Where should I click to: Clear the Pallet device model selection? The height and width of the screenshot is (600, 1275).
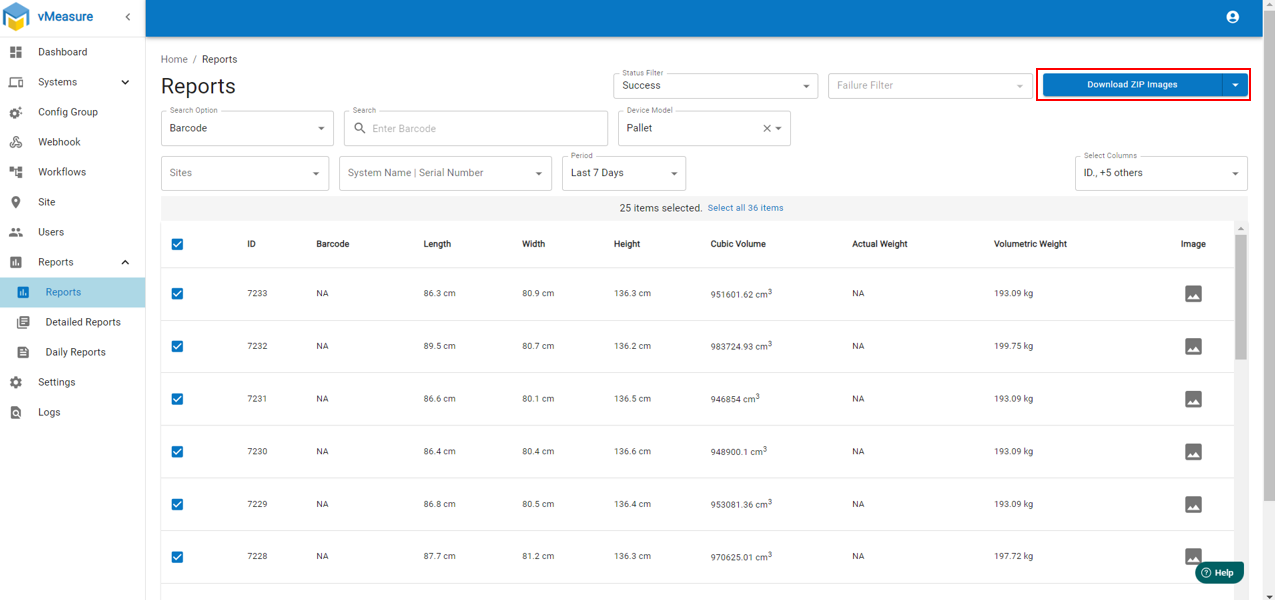(767, 129)
